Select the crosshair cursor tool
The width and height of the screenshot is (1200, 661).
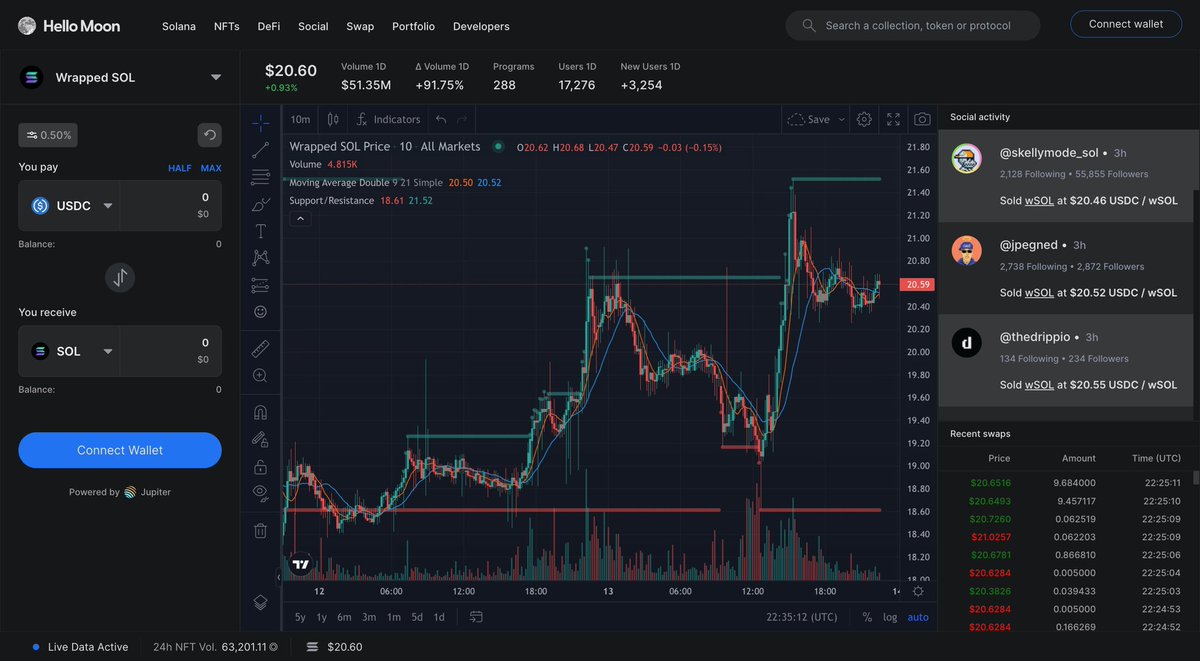pos(260,123)
